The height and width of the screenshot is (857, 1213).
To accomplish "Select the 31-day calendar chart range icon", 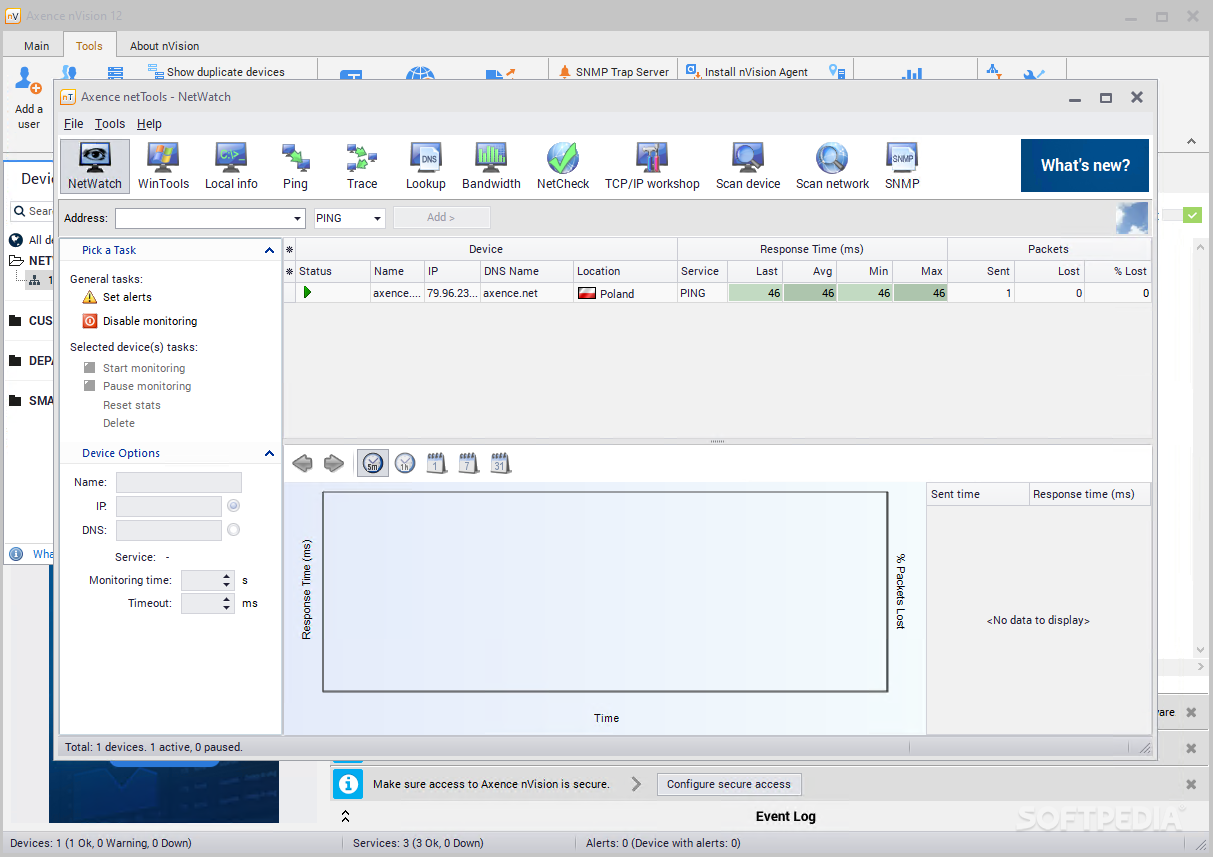I will 501,463.
